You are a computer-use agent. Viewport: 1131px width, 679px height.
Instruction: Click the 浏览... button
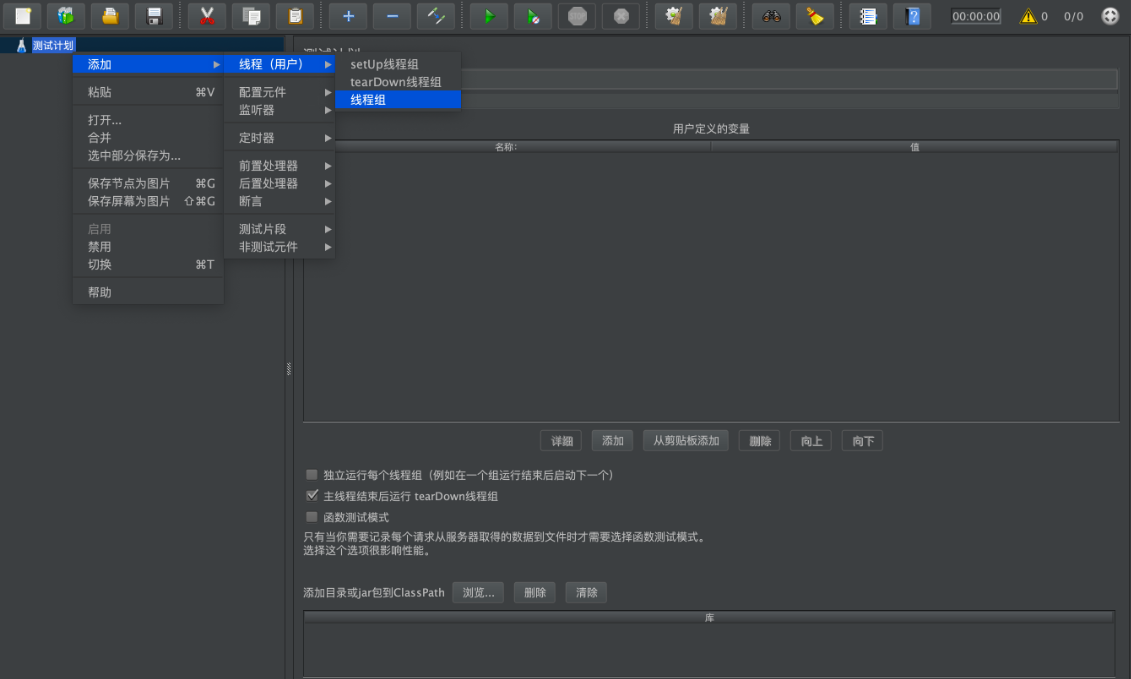point(478,592)
